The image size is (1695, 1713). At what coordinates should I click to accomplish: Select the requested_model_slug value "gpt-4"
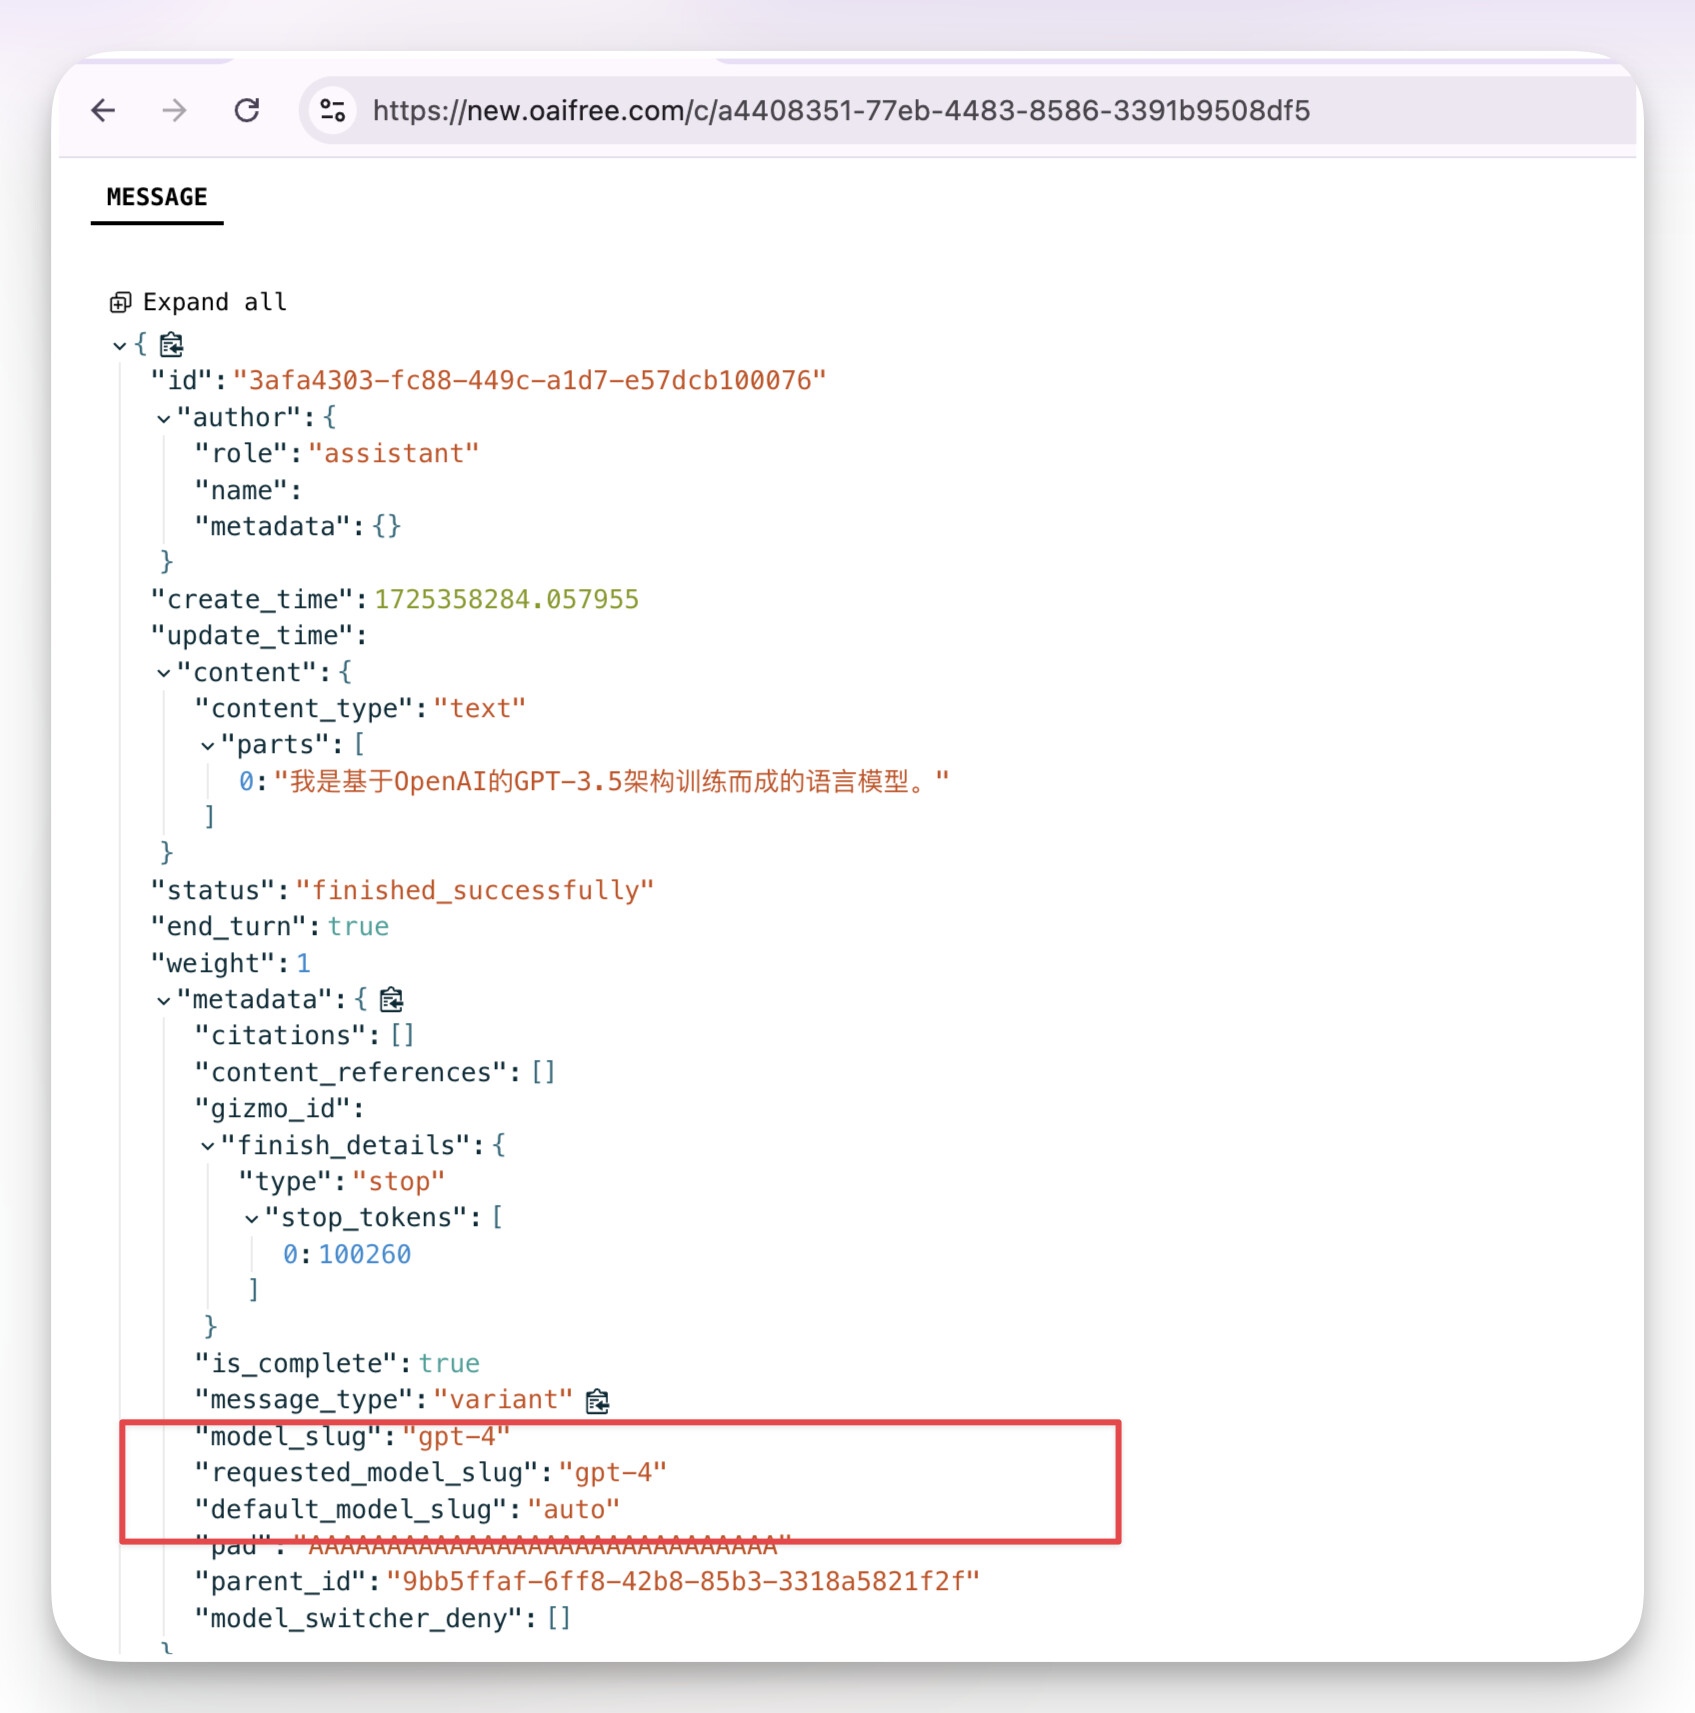pos(613,1472)
